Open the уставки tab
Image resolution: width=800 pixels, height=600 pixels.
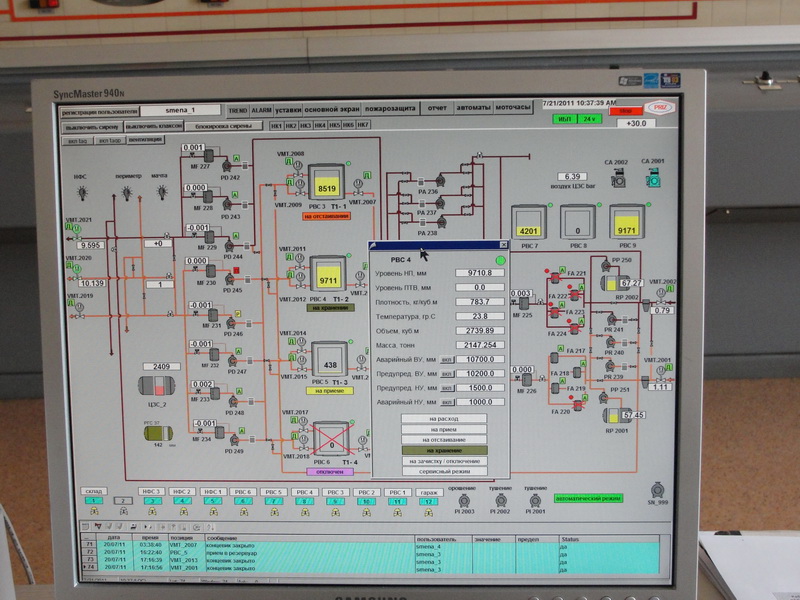(288, 110)
